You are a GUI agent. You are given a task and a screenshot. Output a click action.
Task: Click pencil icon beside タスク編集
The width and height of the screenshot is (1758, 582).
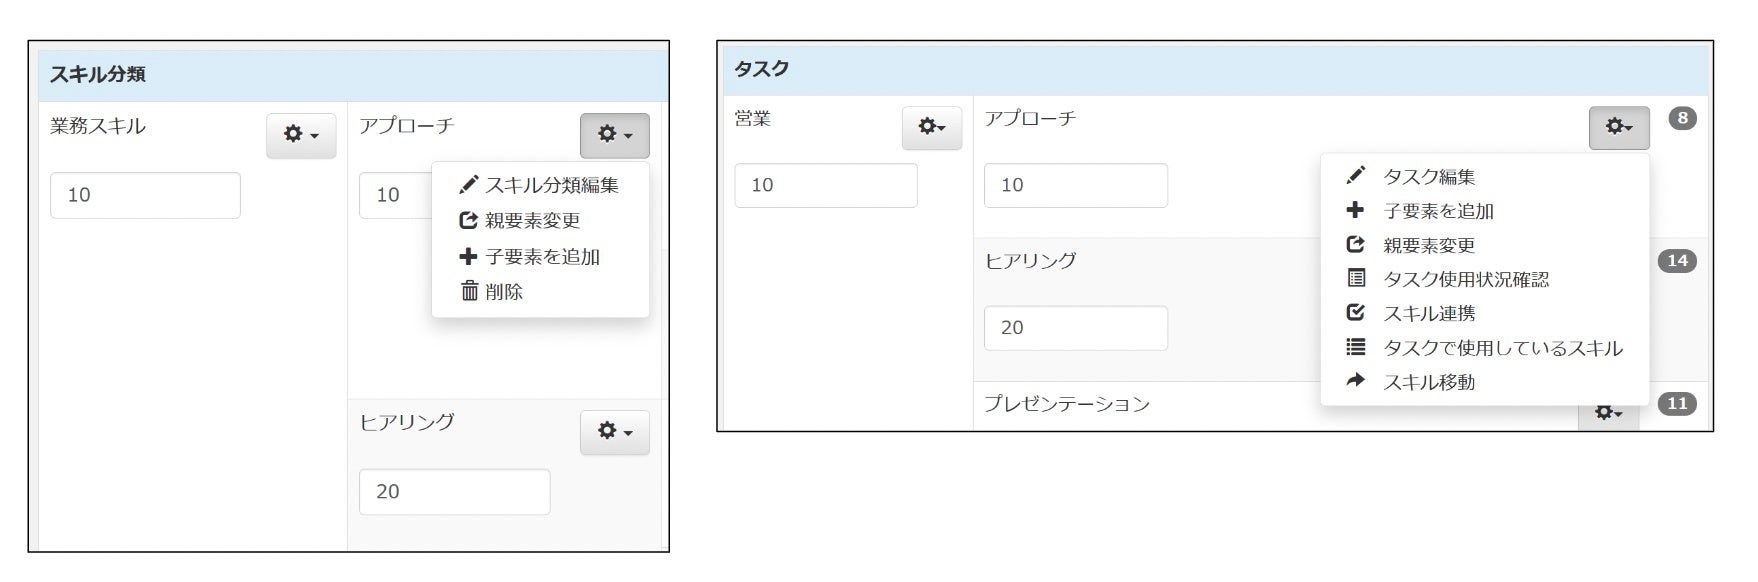[x=1355, y=176]
